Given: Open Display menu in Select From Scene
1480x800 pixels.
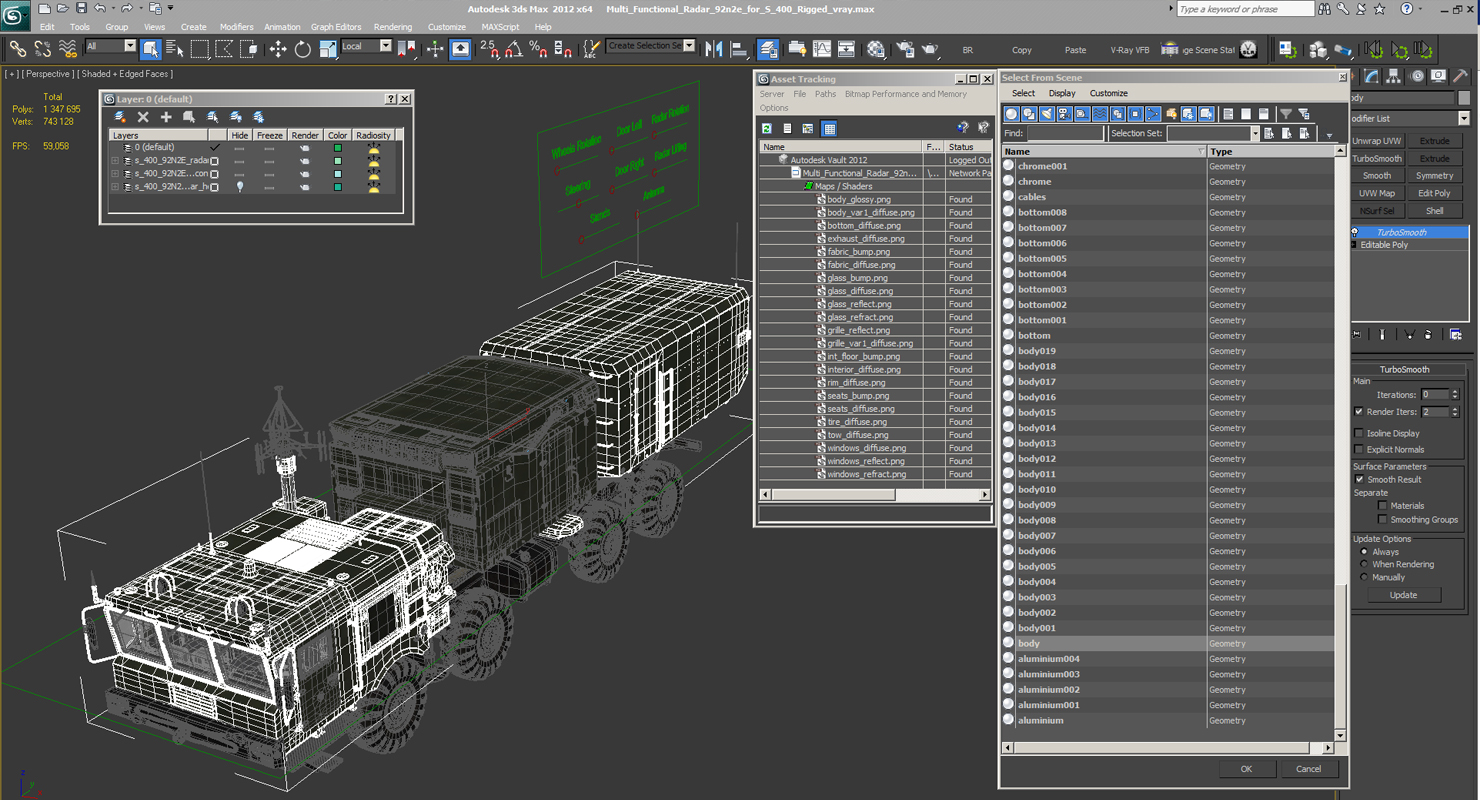Looking at the screenshot, I should [1062, 93].
